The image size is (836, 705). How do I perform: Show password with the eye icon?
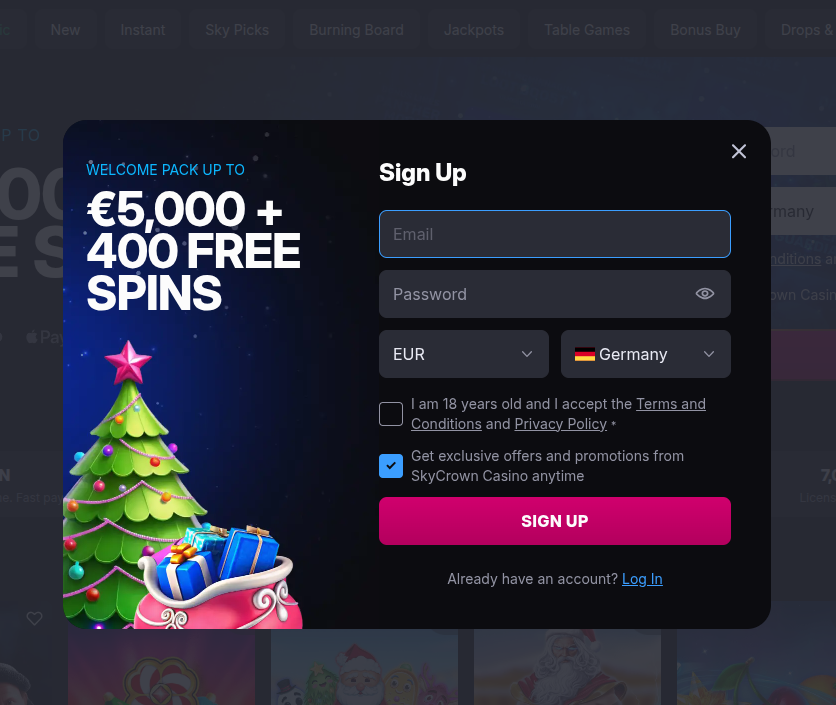(704, 294)
